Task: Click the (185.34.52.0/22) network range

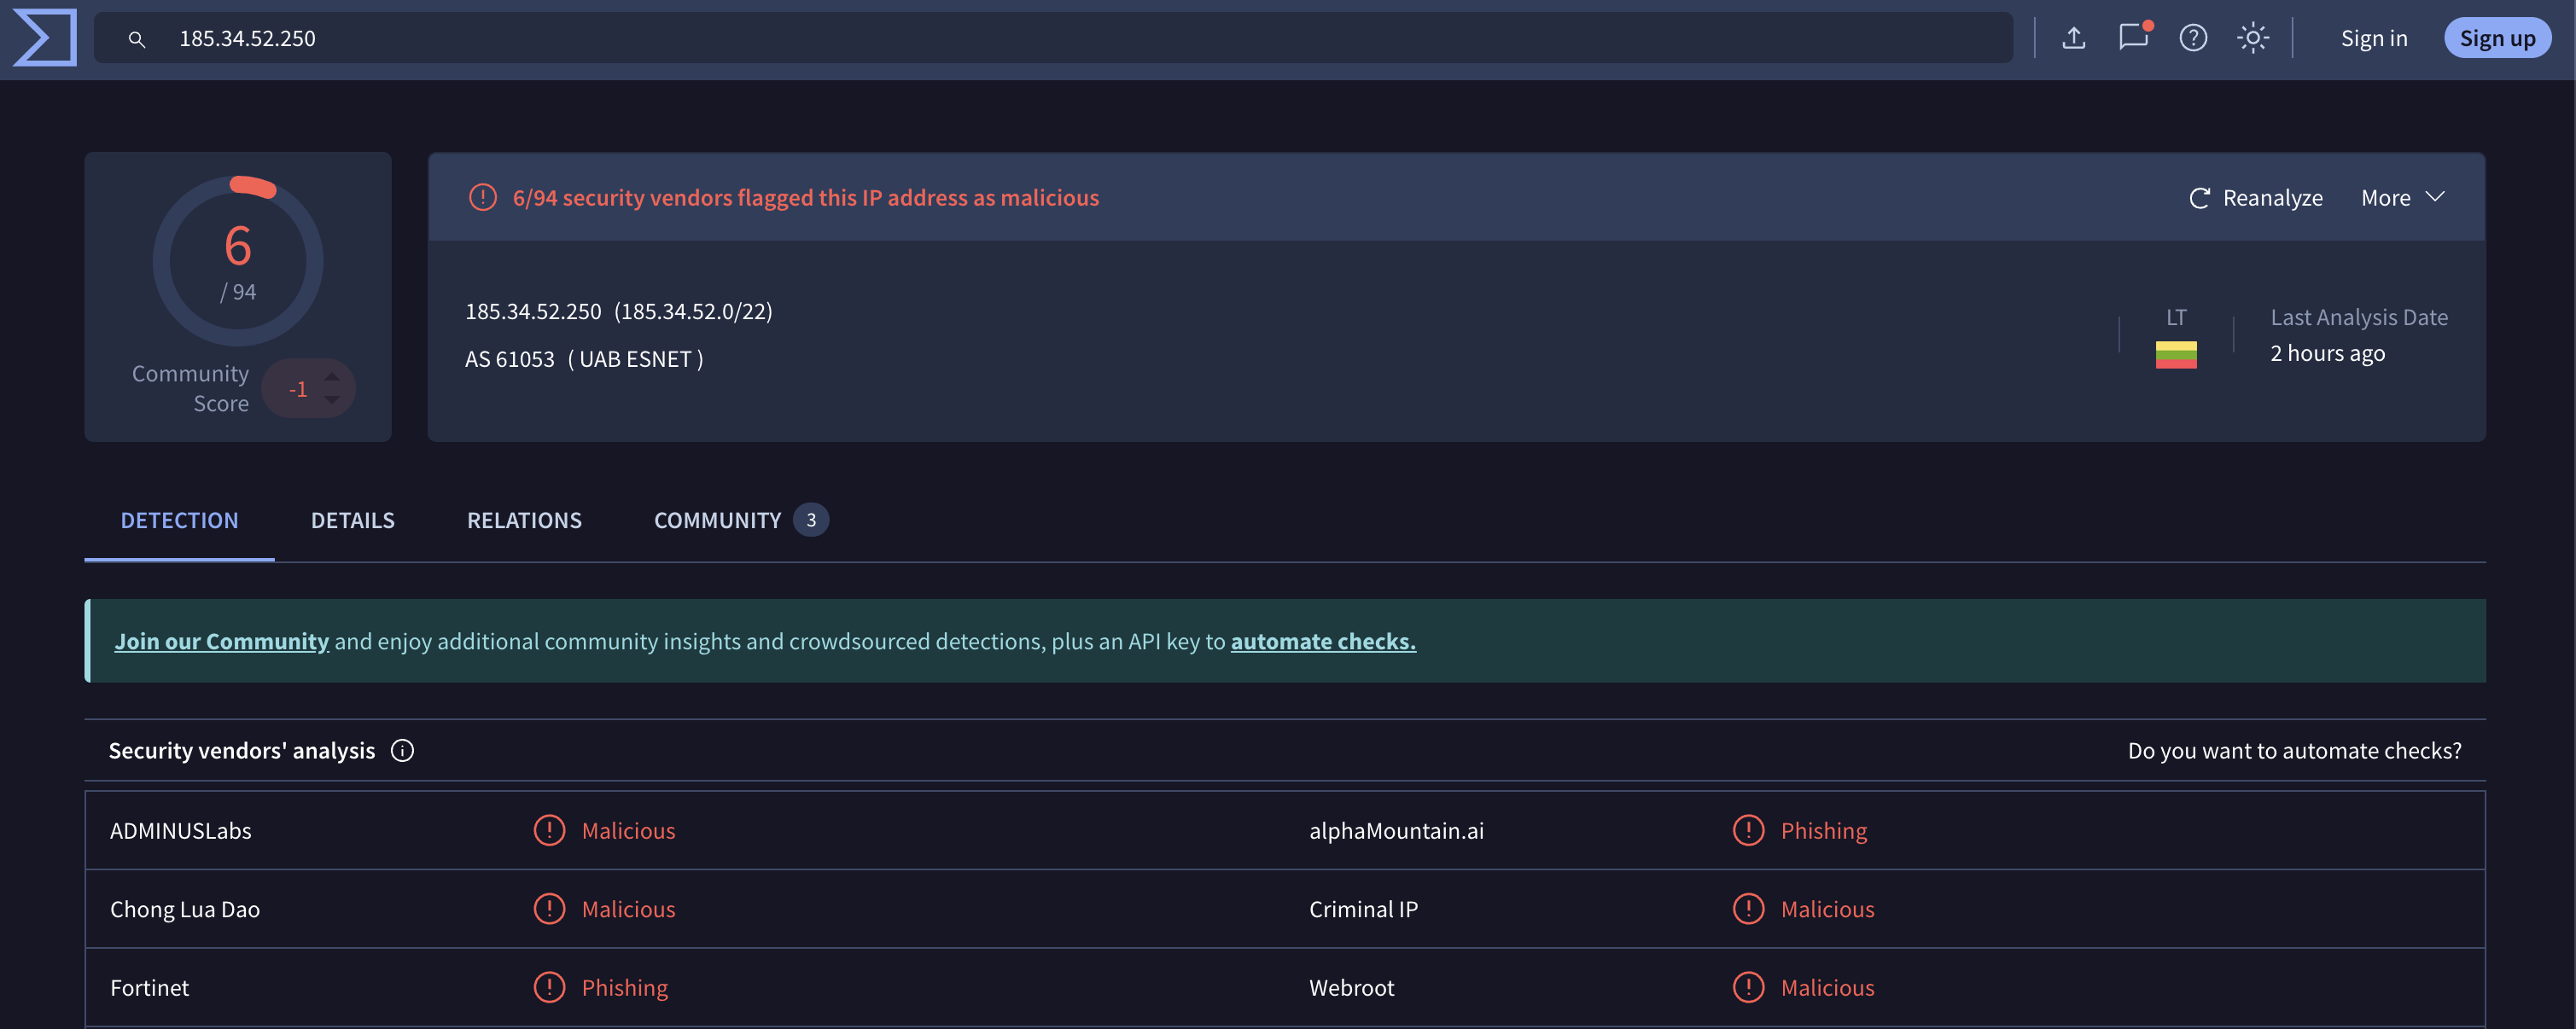Action: pyautogui.click(x=693, y=312)
